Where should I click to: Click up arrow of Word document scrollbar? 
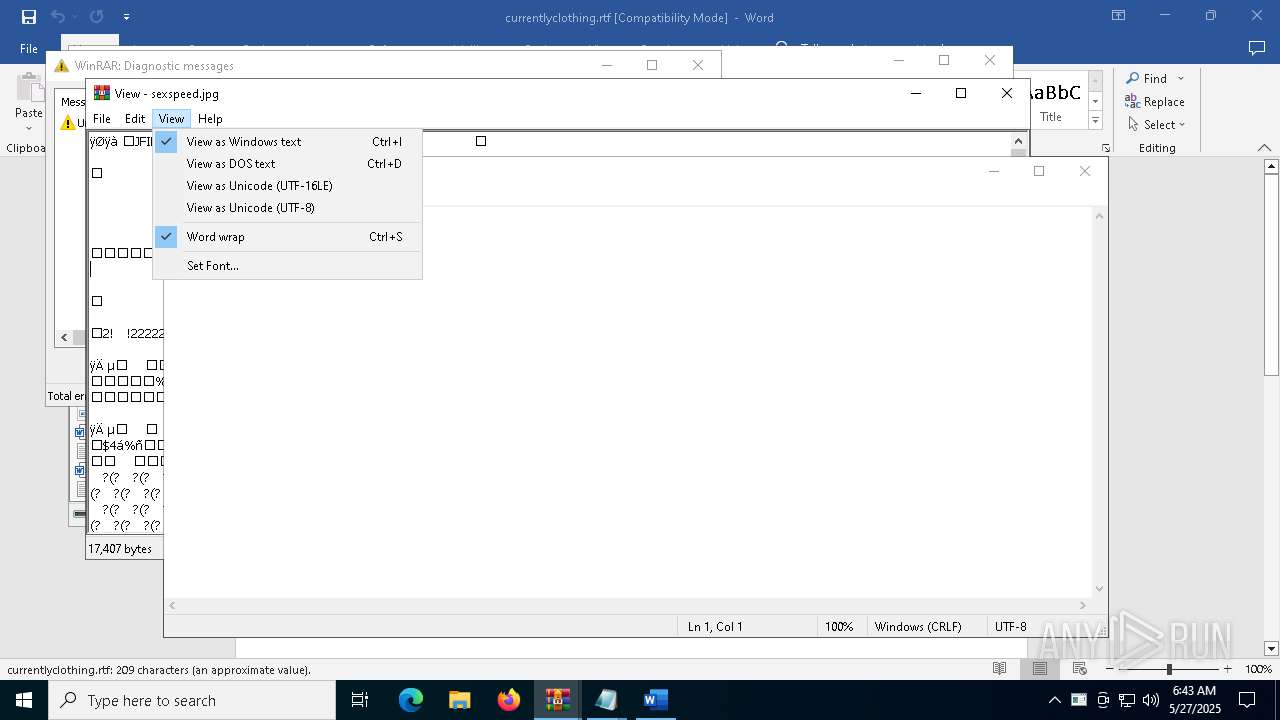[x=1271, y=167]
